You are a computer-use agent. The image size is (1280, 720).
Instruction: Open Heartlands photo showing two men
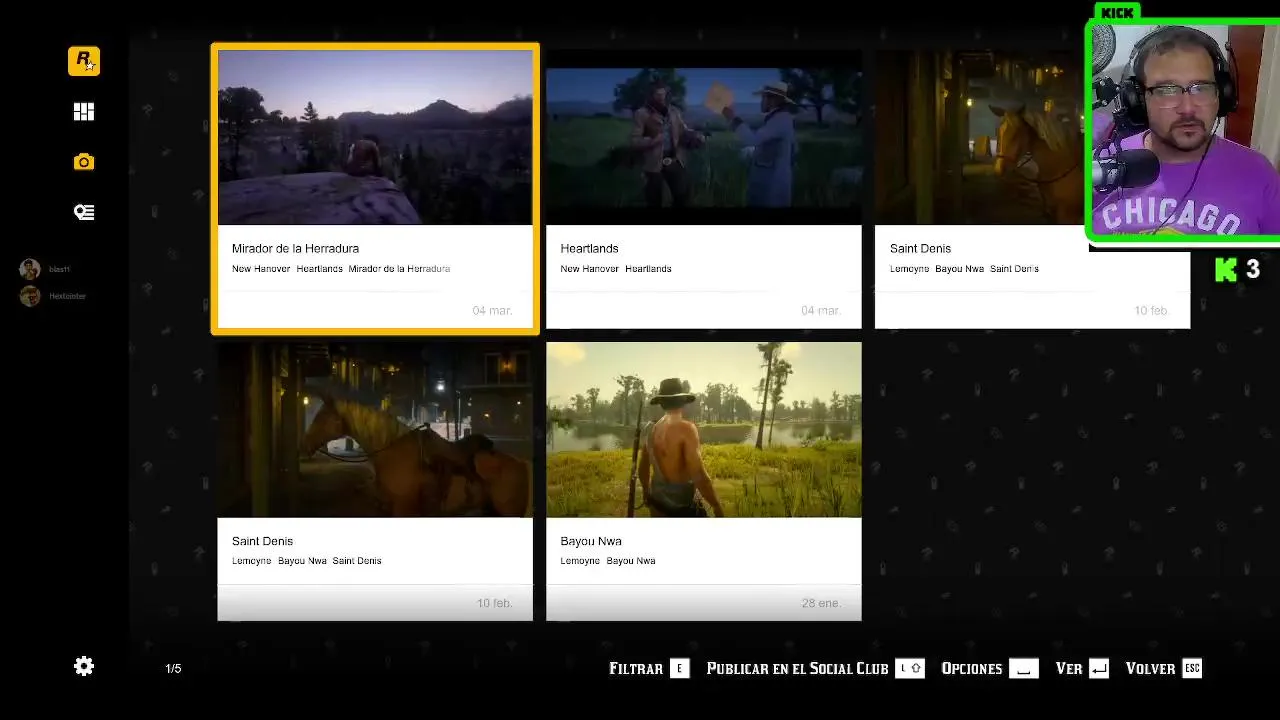[703, 138]
